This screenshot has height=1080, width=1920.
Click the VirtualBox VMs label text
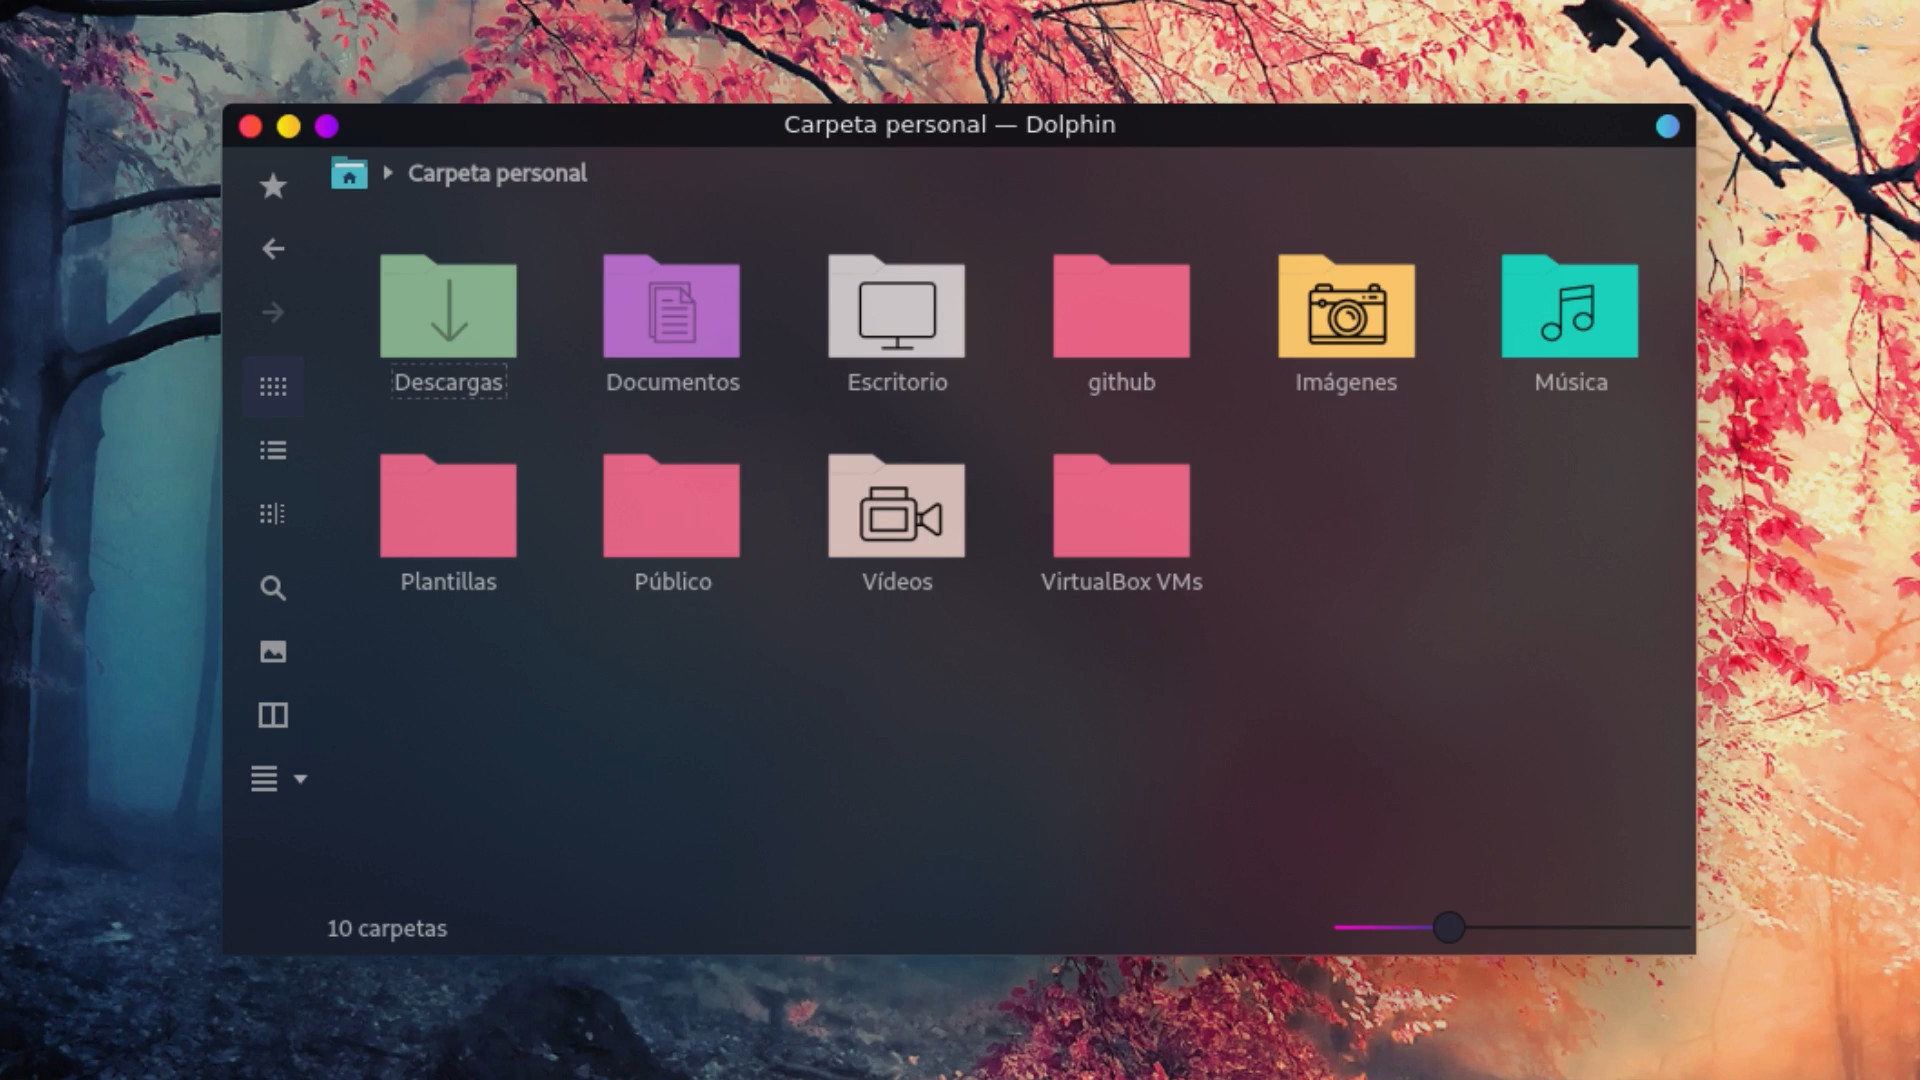pyautogui.click(x=1122, y=582)
